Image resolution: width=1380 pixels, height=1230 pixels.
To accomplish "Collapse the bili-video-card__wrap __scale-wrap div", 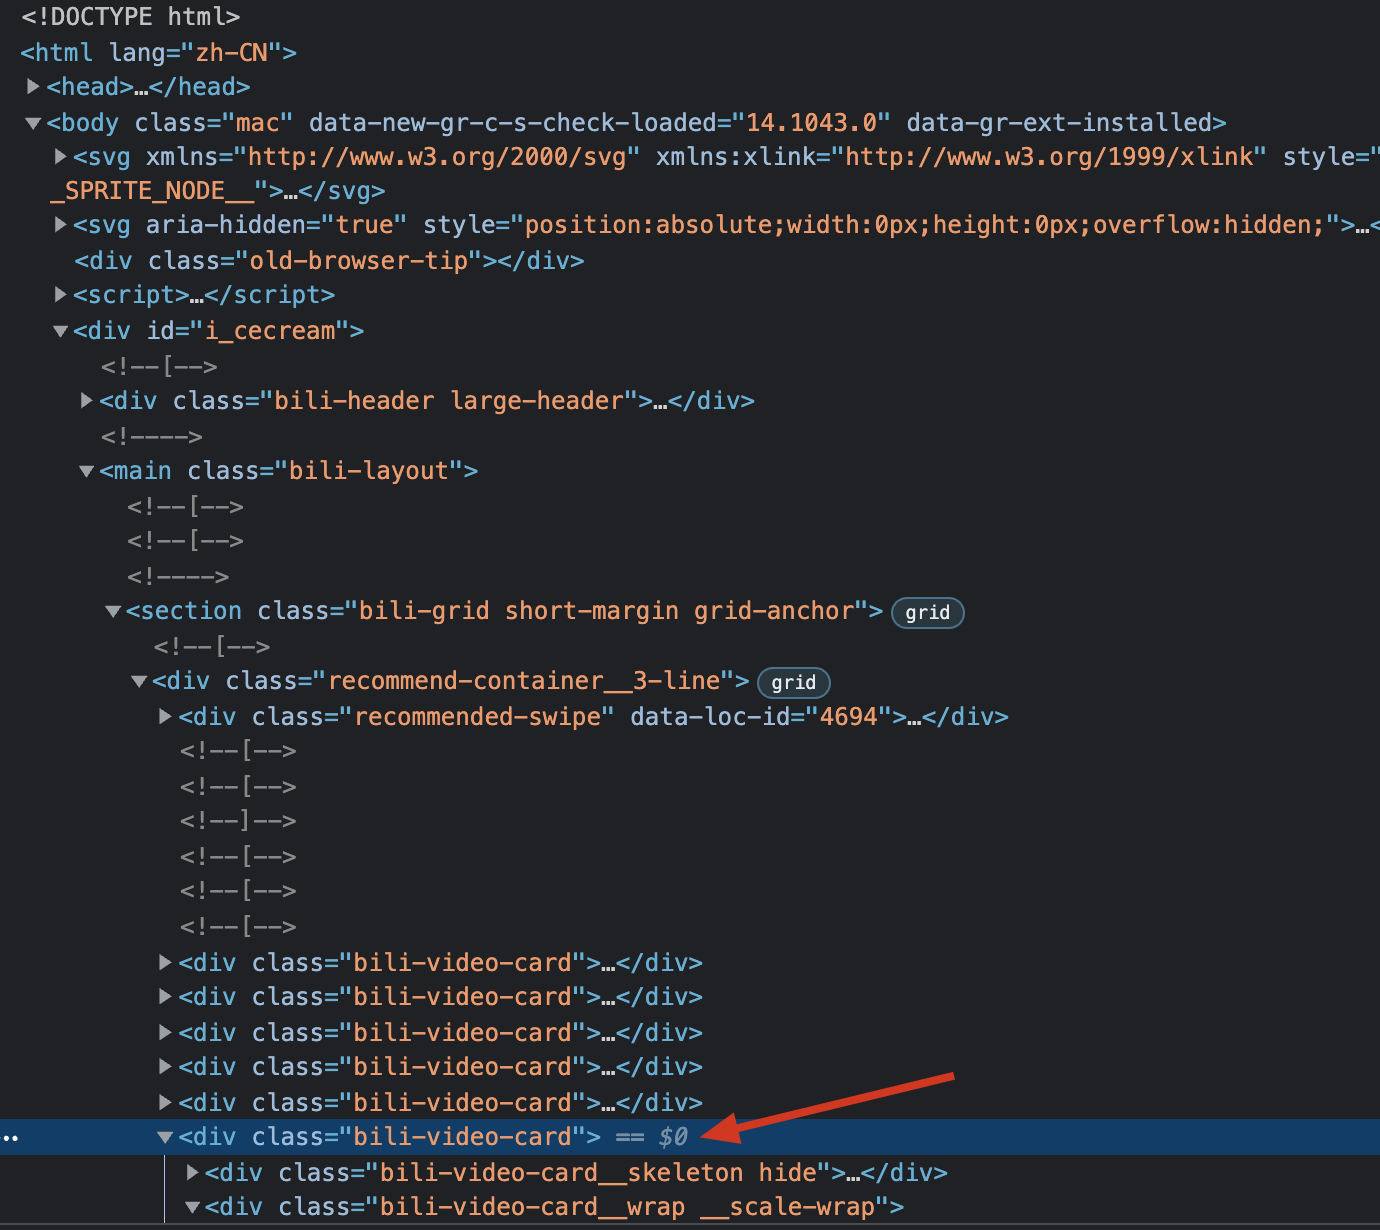I will tap(192, 1207).
